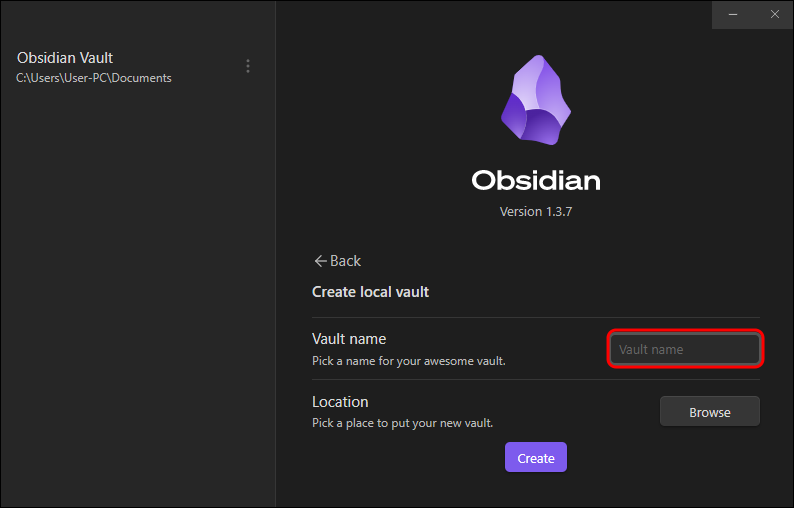
Task: Go back via the Back link text
Action: click(x=346, y=261)
